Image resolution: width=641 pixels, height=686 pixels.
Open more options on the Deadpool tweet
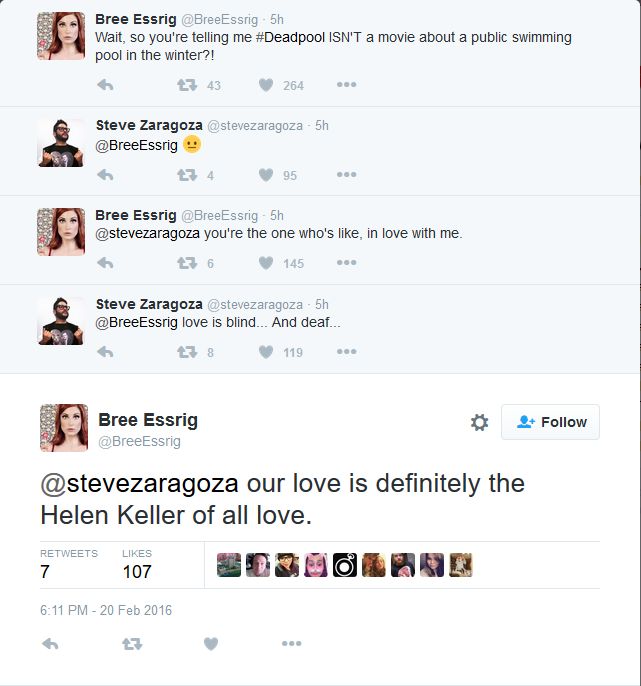coord(346,85)
